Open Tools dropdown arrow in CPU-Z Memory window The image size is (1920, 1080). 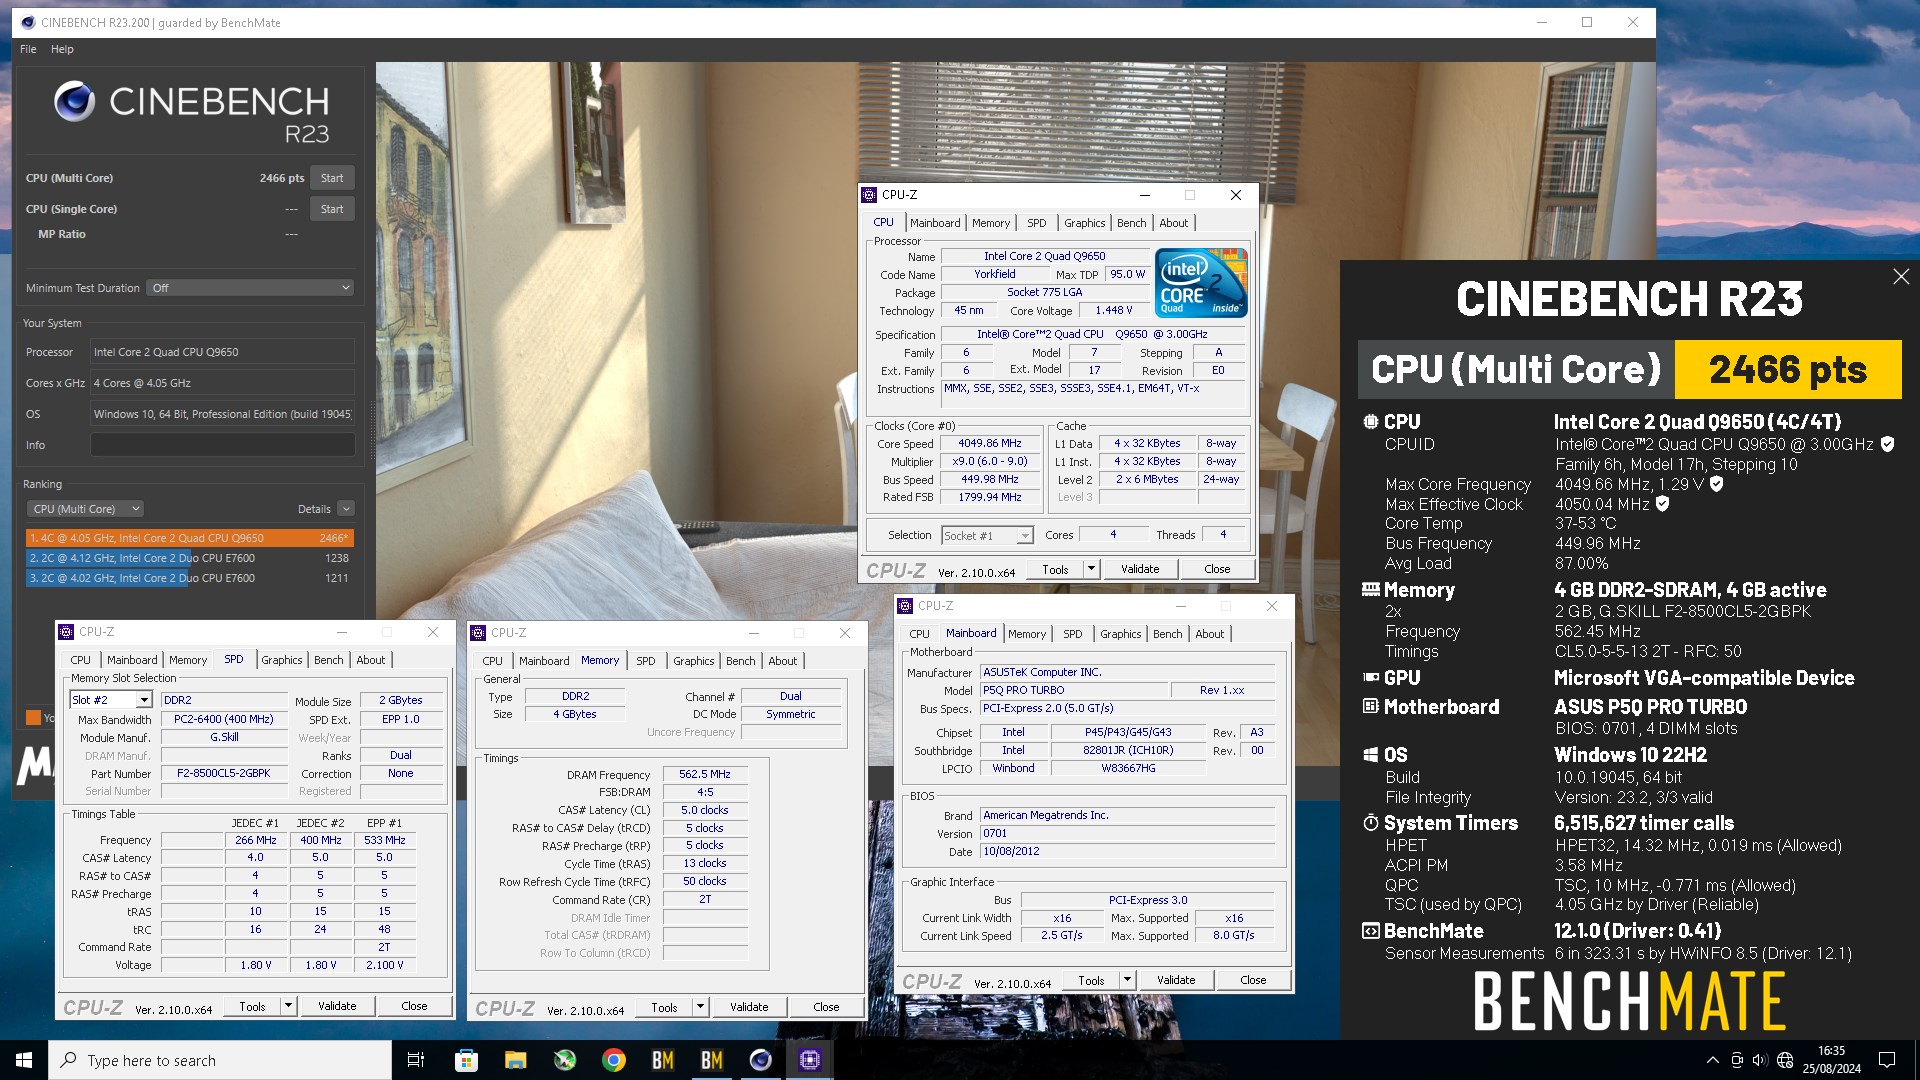[x=700, y=1007]
